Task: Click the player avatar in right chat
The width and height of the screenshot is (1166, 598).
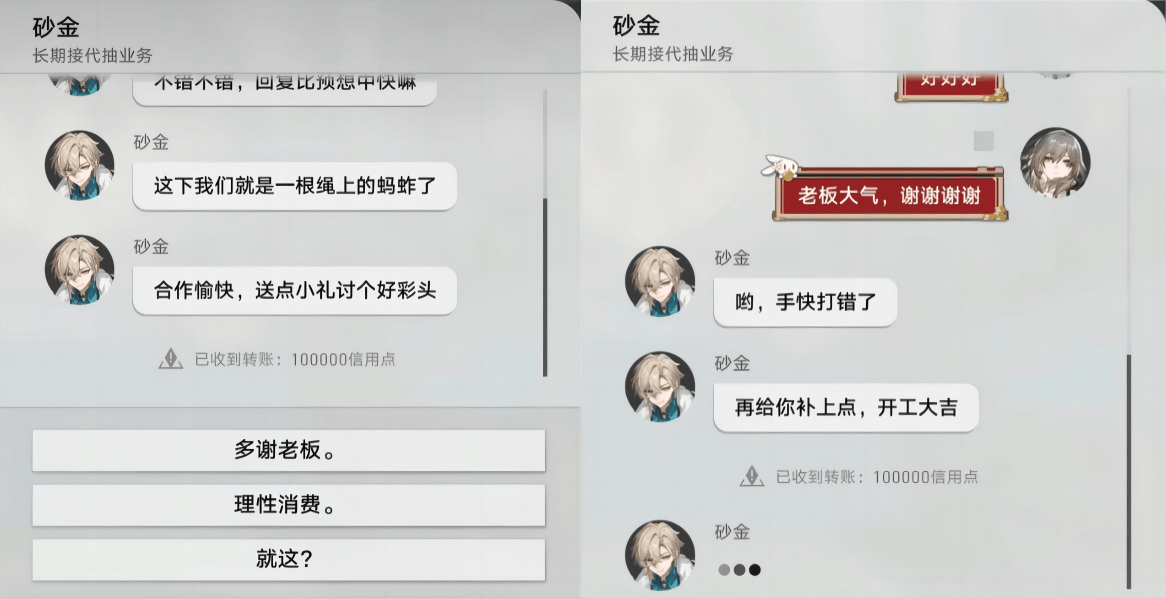Action: pyautogui.click(x=1055, y=163)
